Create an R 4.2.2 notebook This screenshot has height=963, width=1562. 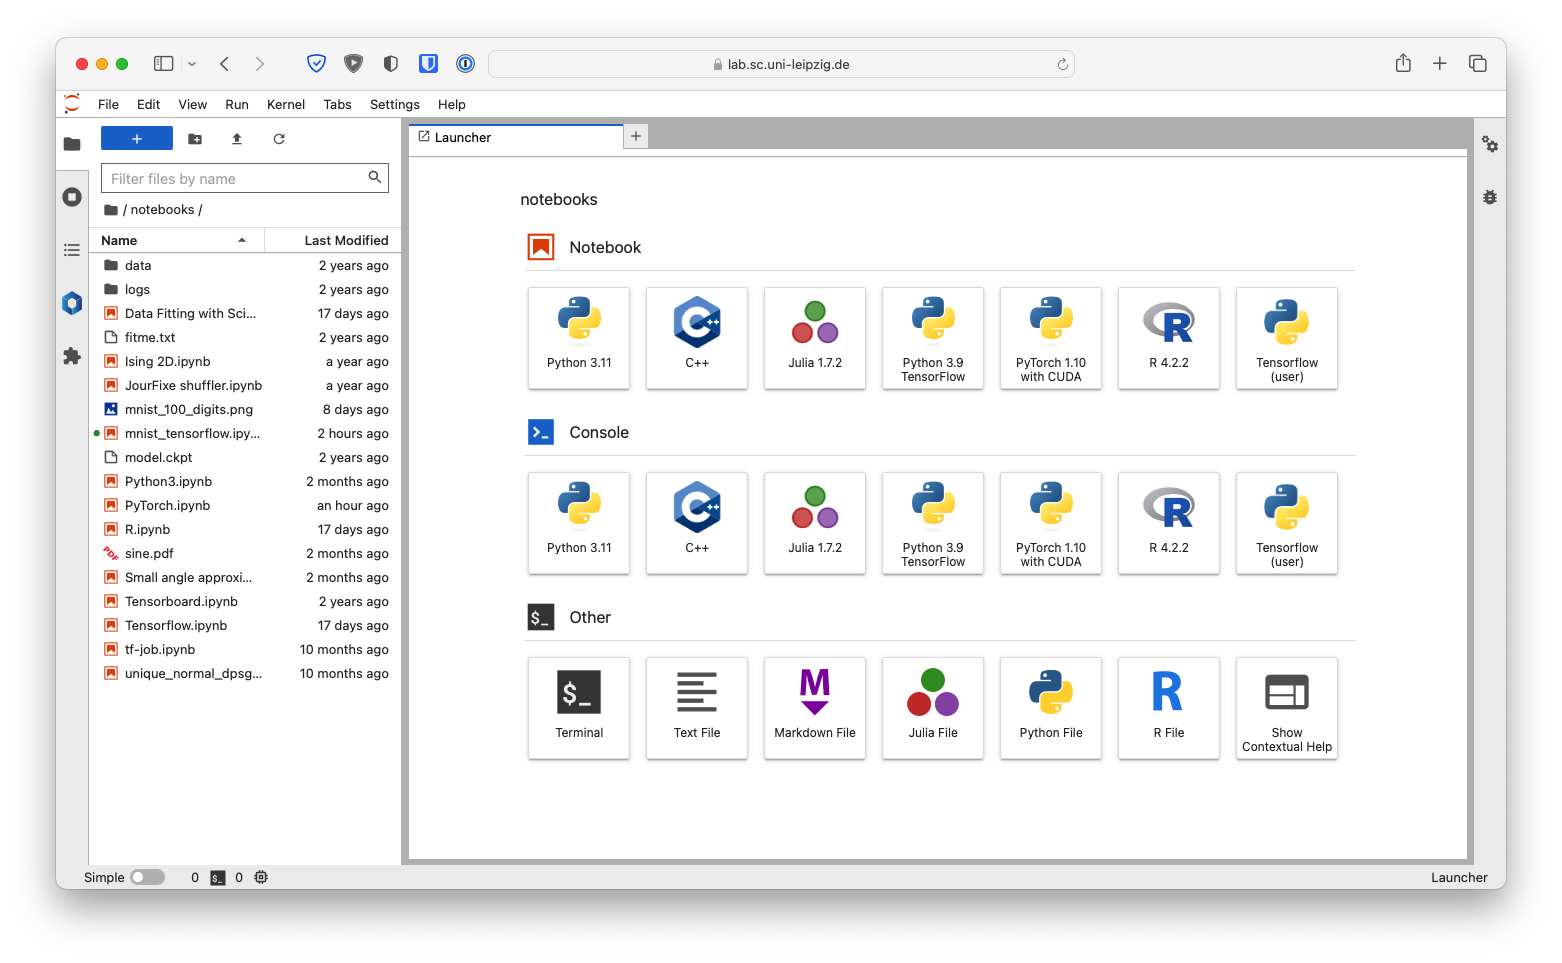[x=1169, y=338]
